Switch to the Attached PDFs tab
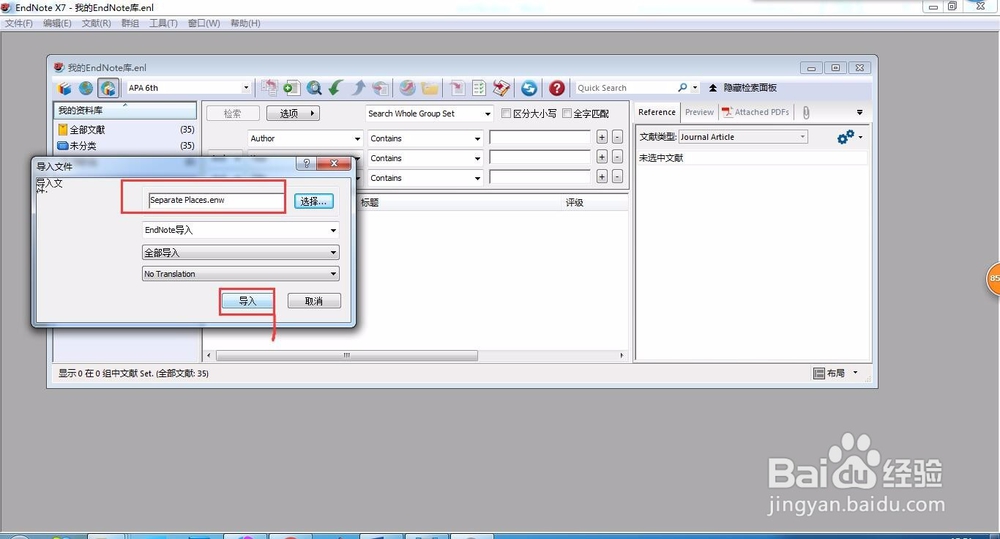The image size is (1000, 539). (x=756, y=112)
